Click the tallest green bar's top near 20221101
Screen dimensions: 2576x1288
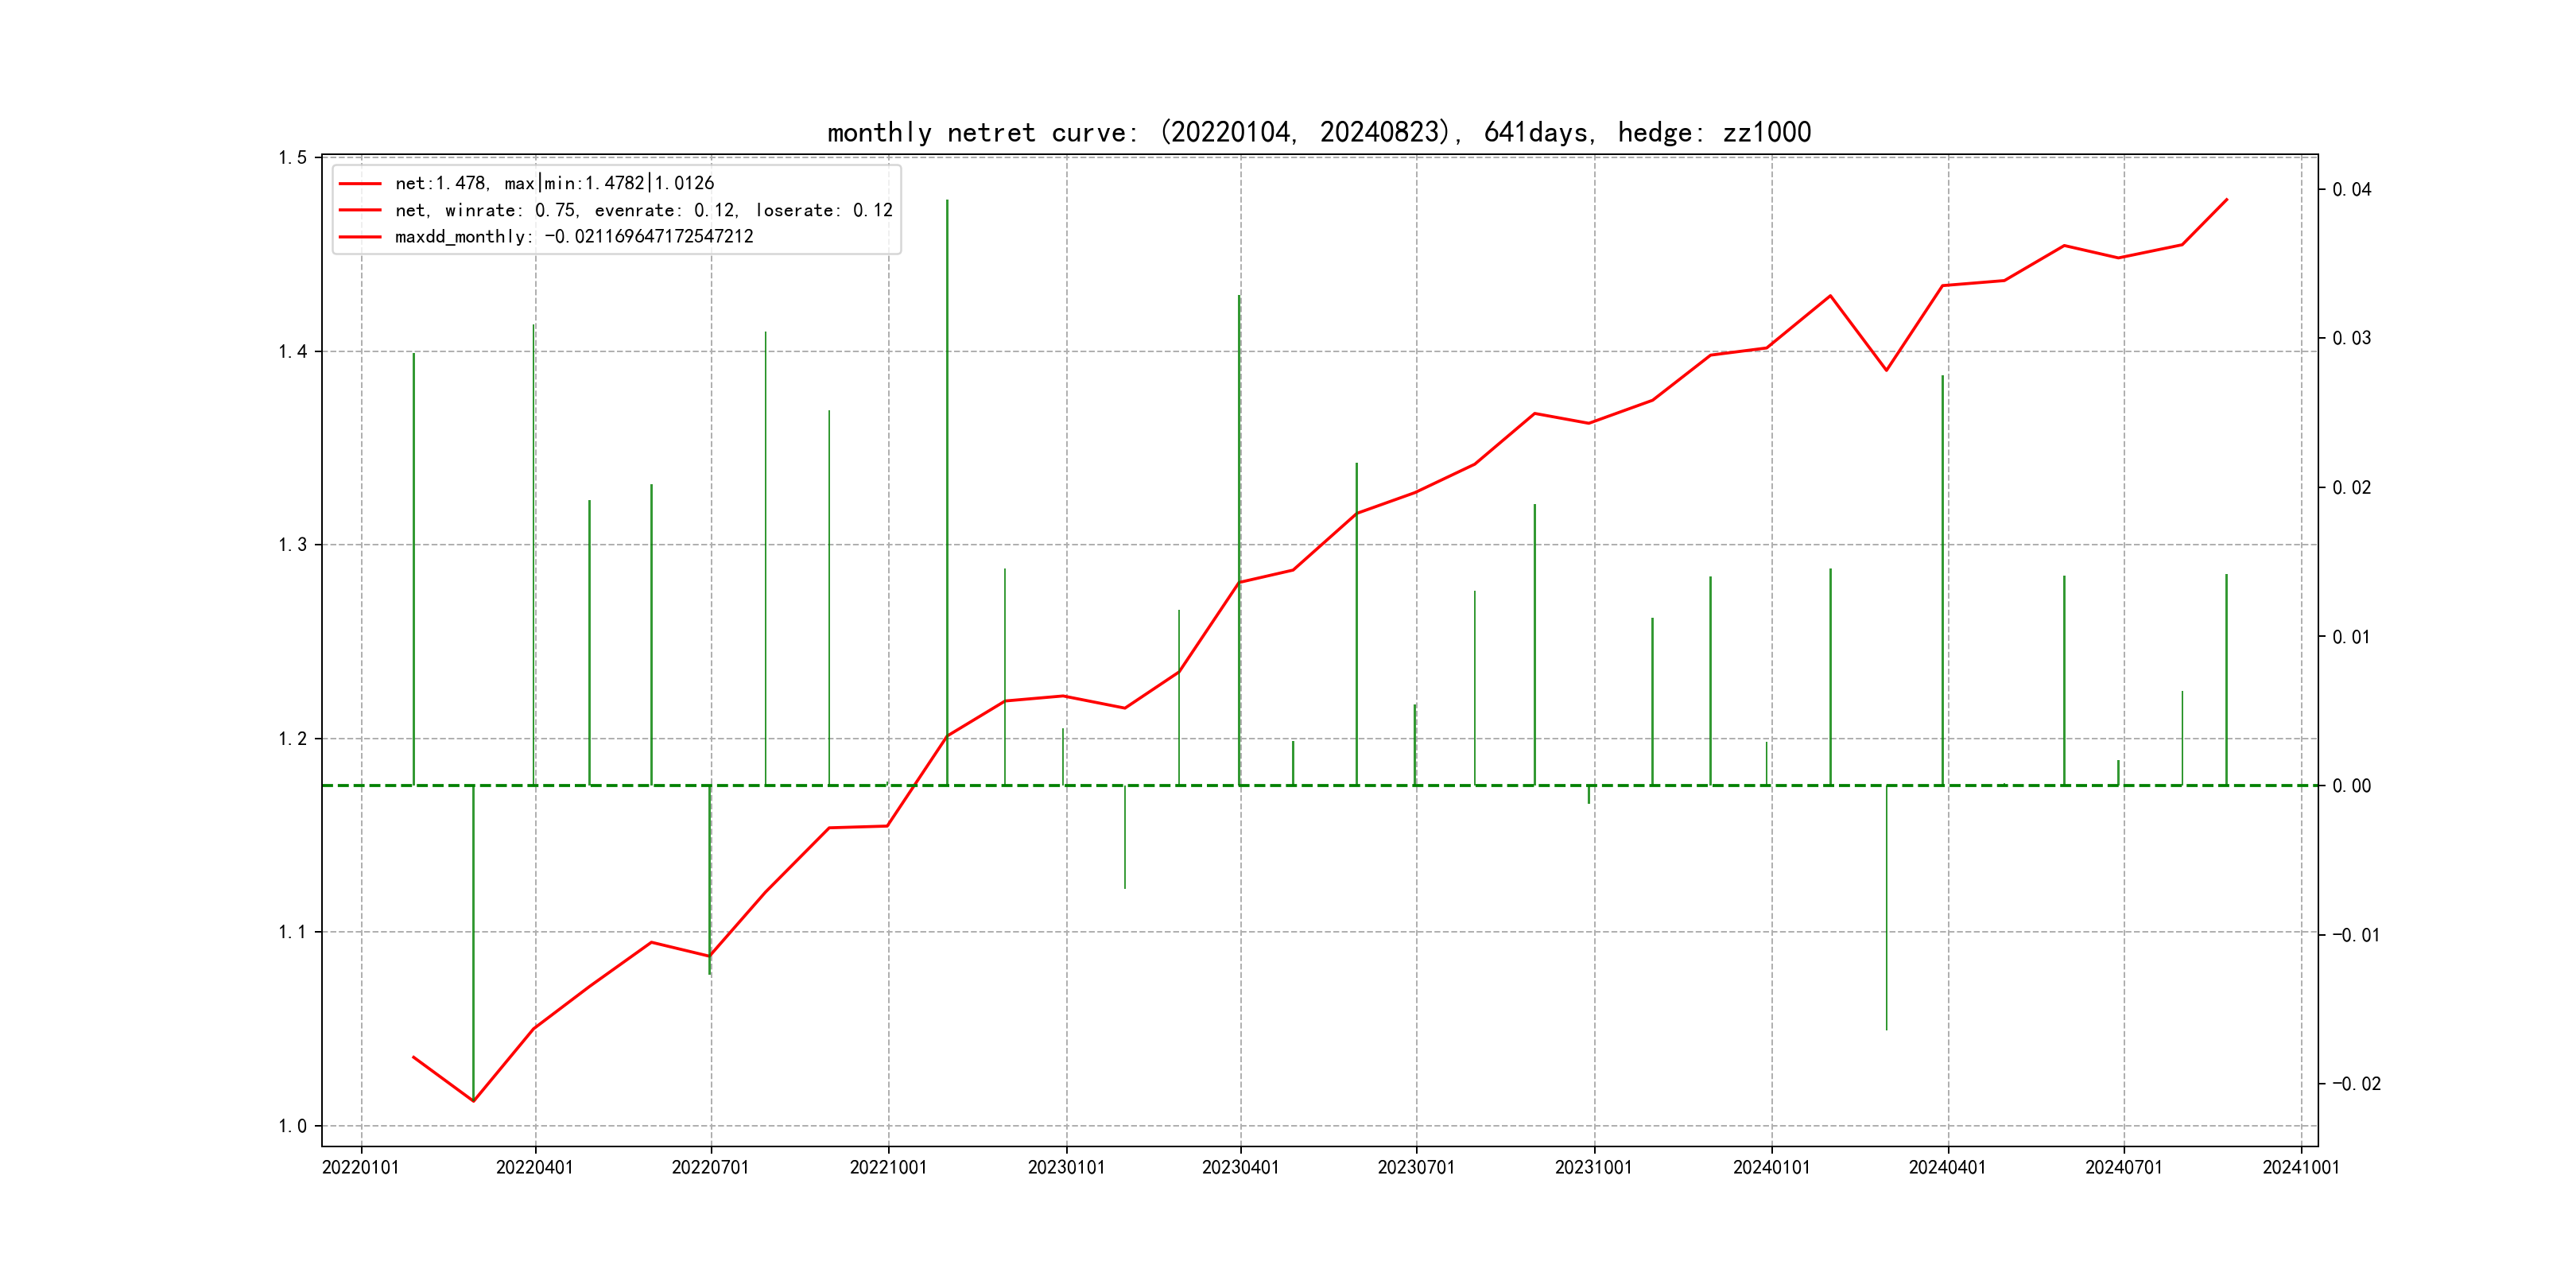pyautogui.click(x=947, y=202)
